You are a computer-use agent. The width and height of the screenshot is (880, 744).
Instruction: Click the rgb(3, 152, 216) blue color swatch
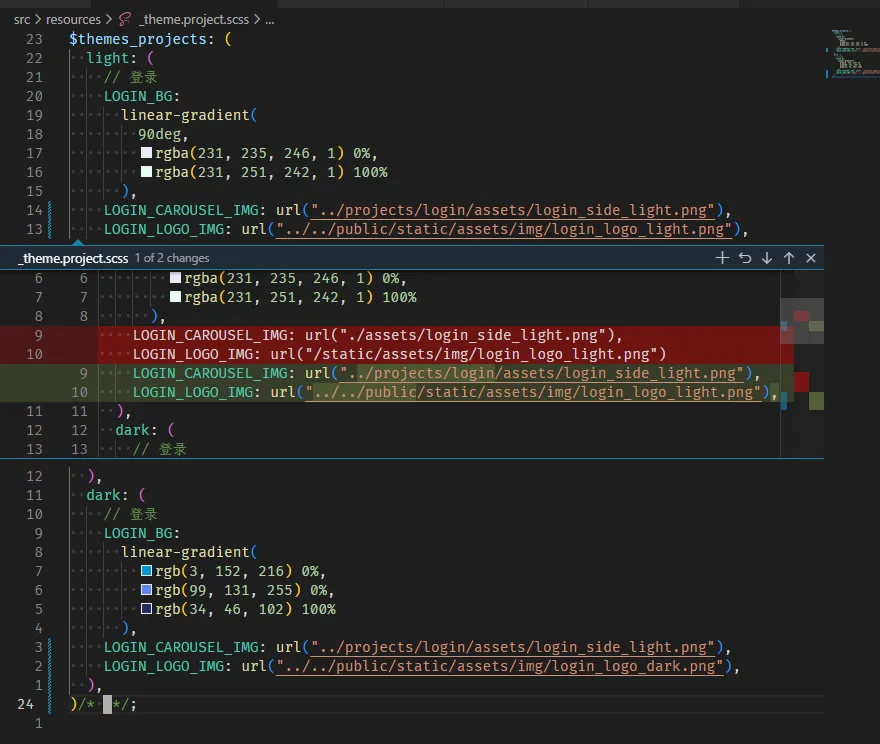tap(146, 571)
